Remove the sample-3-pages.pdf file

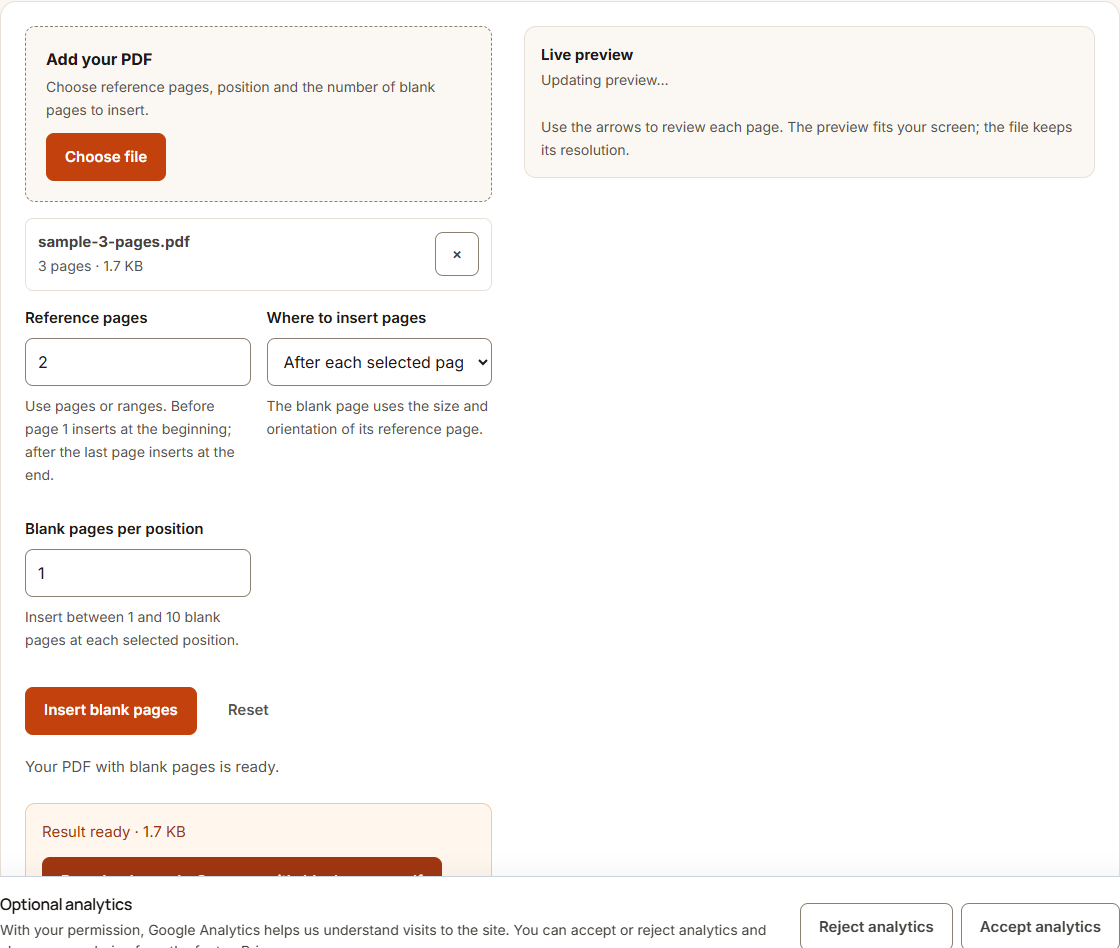[x=456, y=254]
